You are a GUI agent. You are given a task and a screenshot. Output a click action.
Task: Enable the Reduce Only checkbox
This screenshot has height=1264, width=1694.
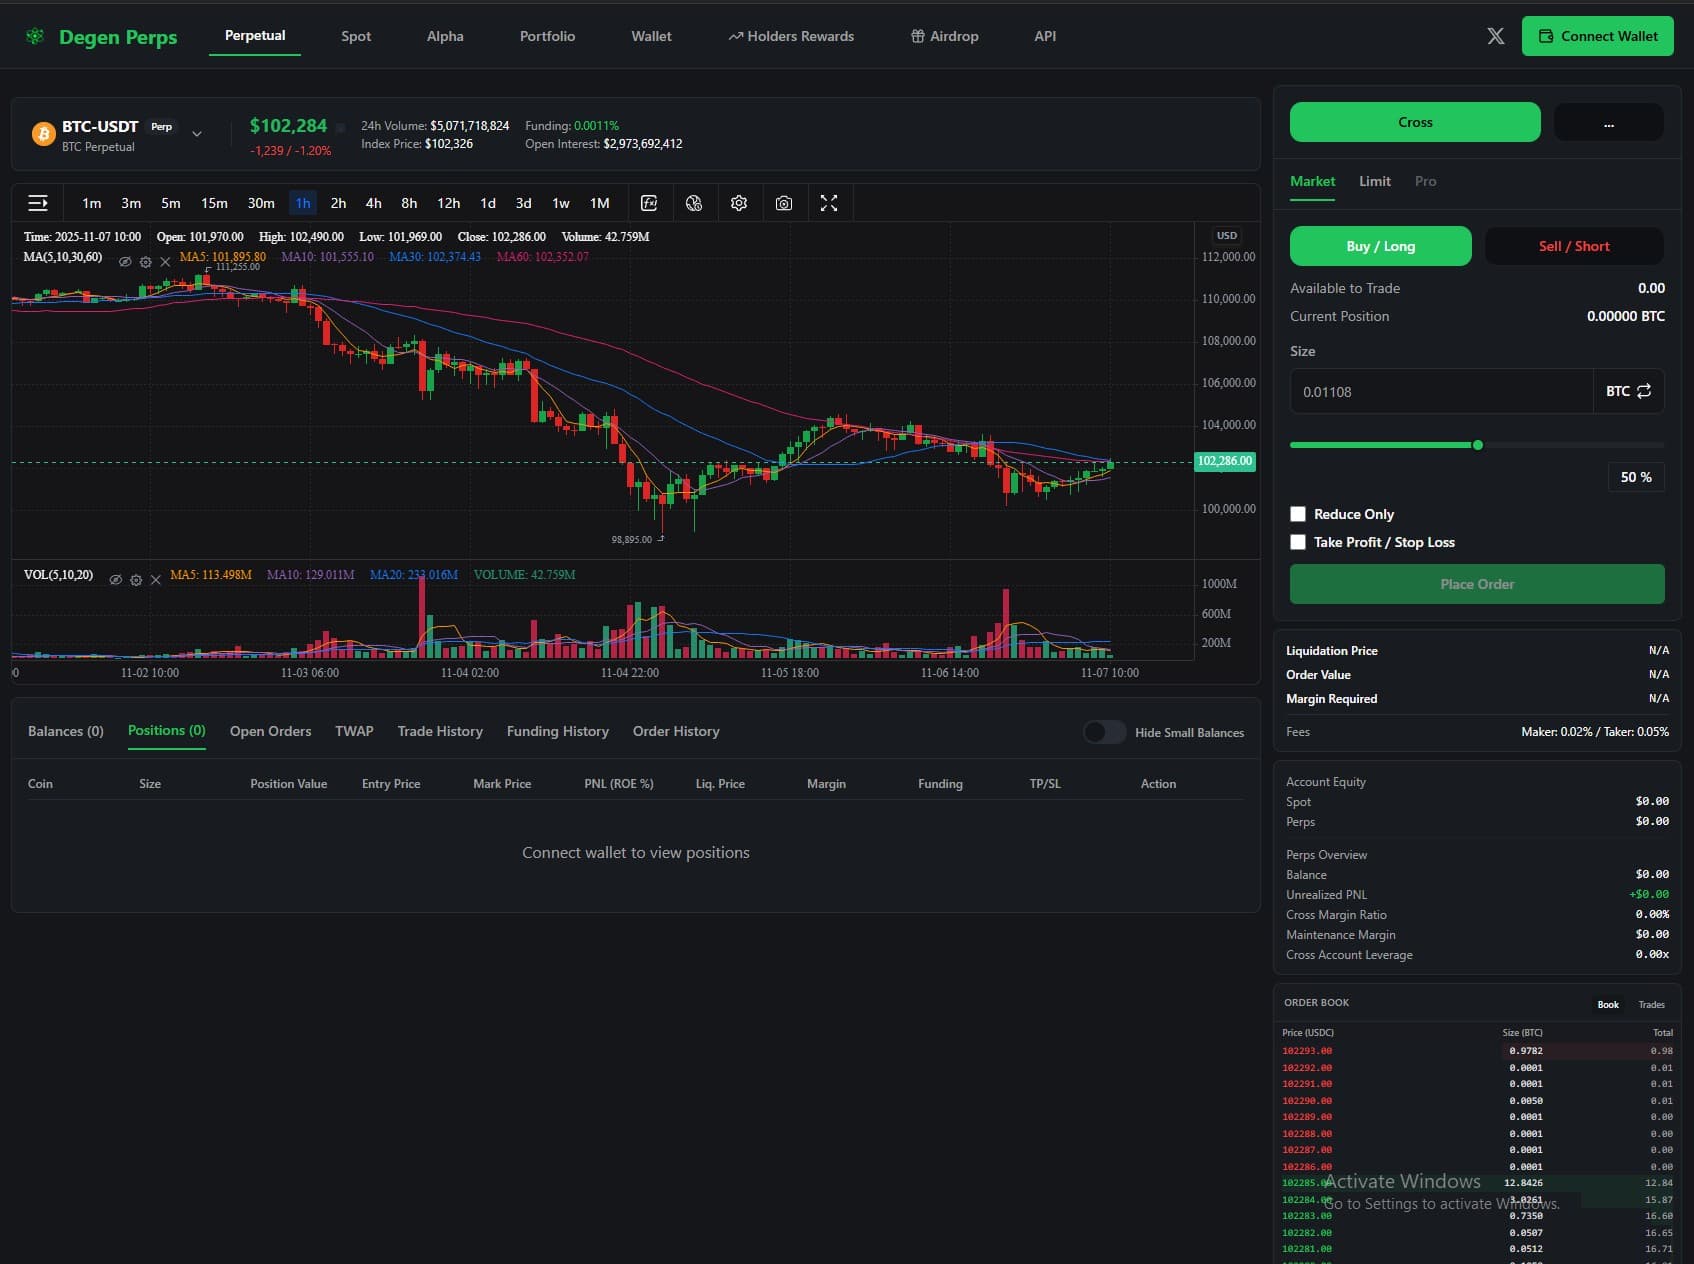1298,514
